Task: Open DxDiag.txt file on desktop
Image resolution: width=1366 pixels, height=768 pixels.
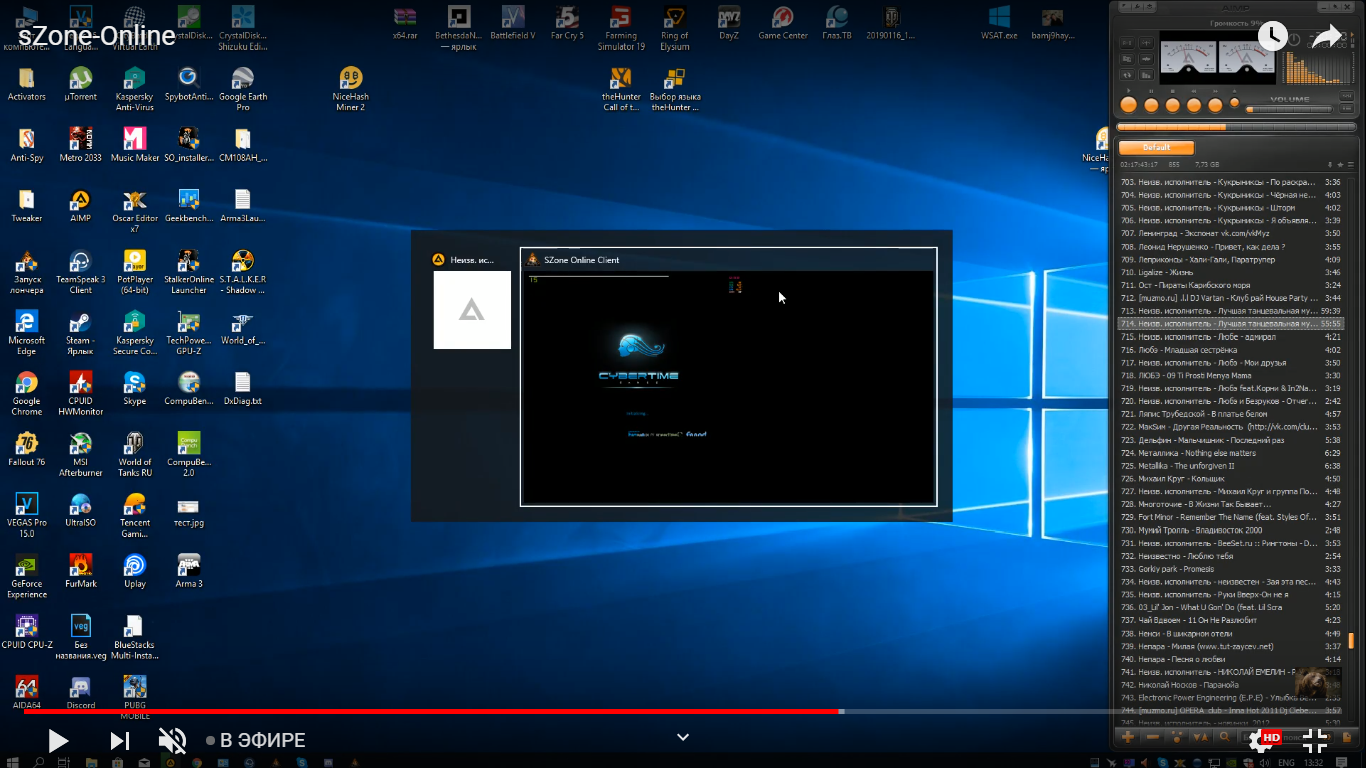Action: click(x=243, y=388)
